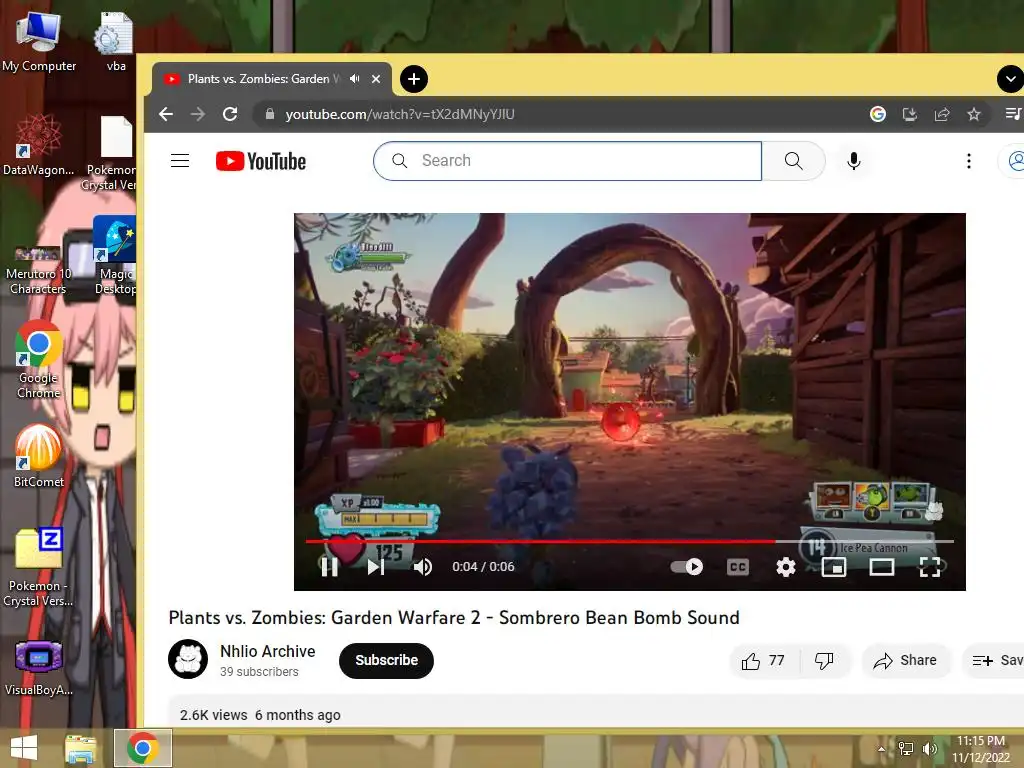Search with your voice microphone

click(x=854, y=161)
